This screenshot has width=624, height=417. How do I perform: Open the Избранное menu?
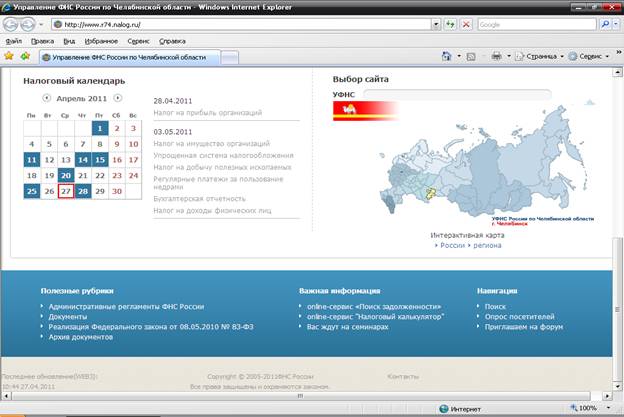98,41
